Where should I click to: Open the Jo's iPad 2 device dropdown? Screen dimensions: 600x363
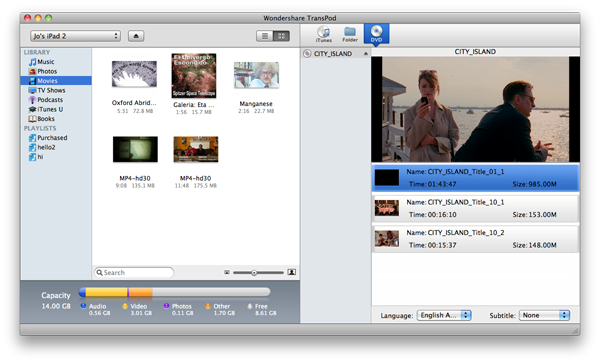75,36
